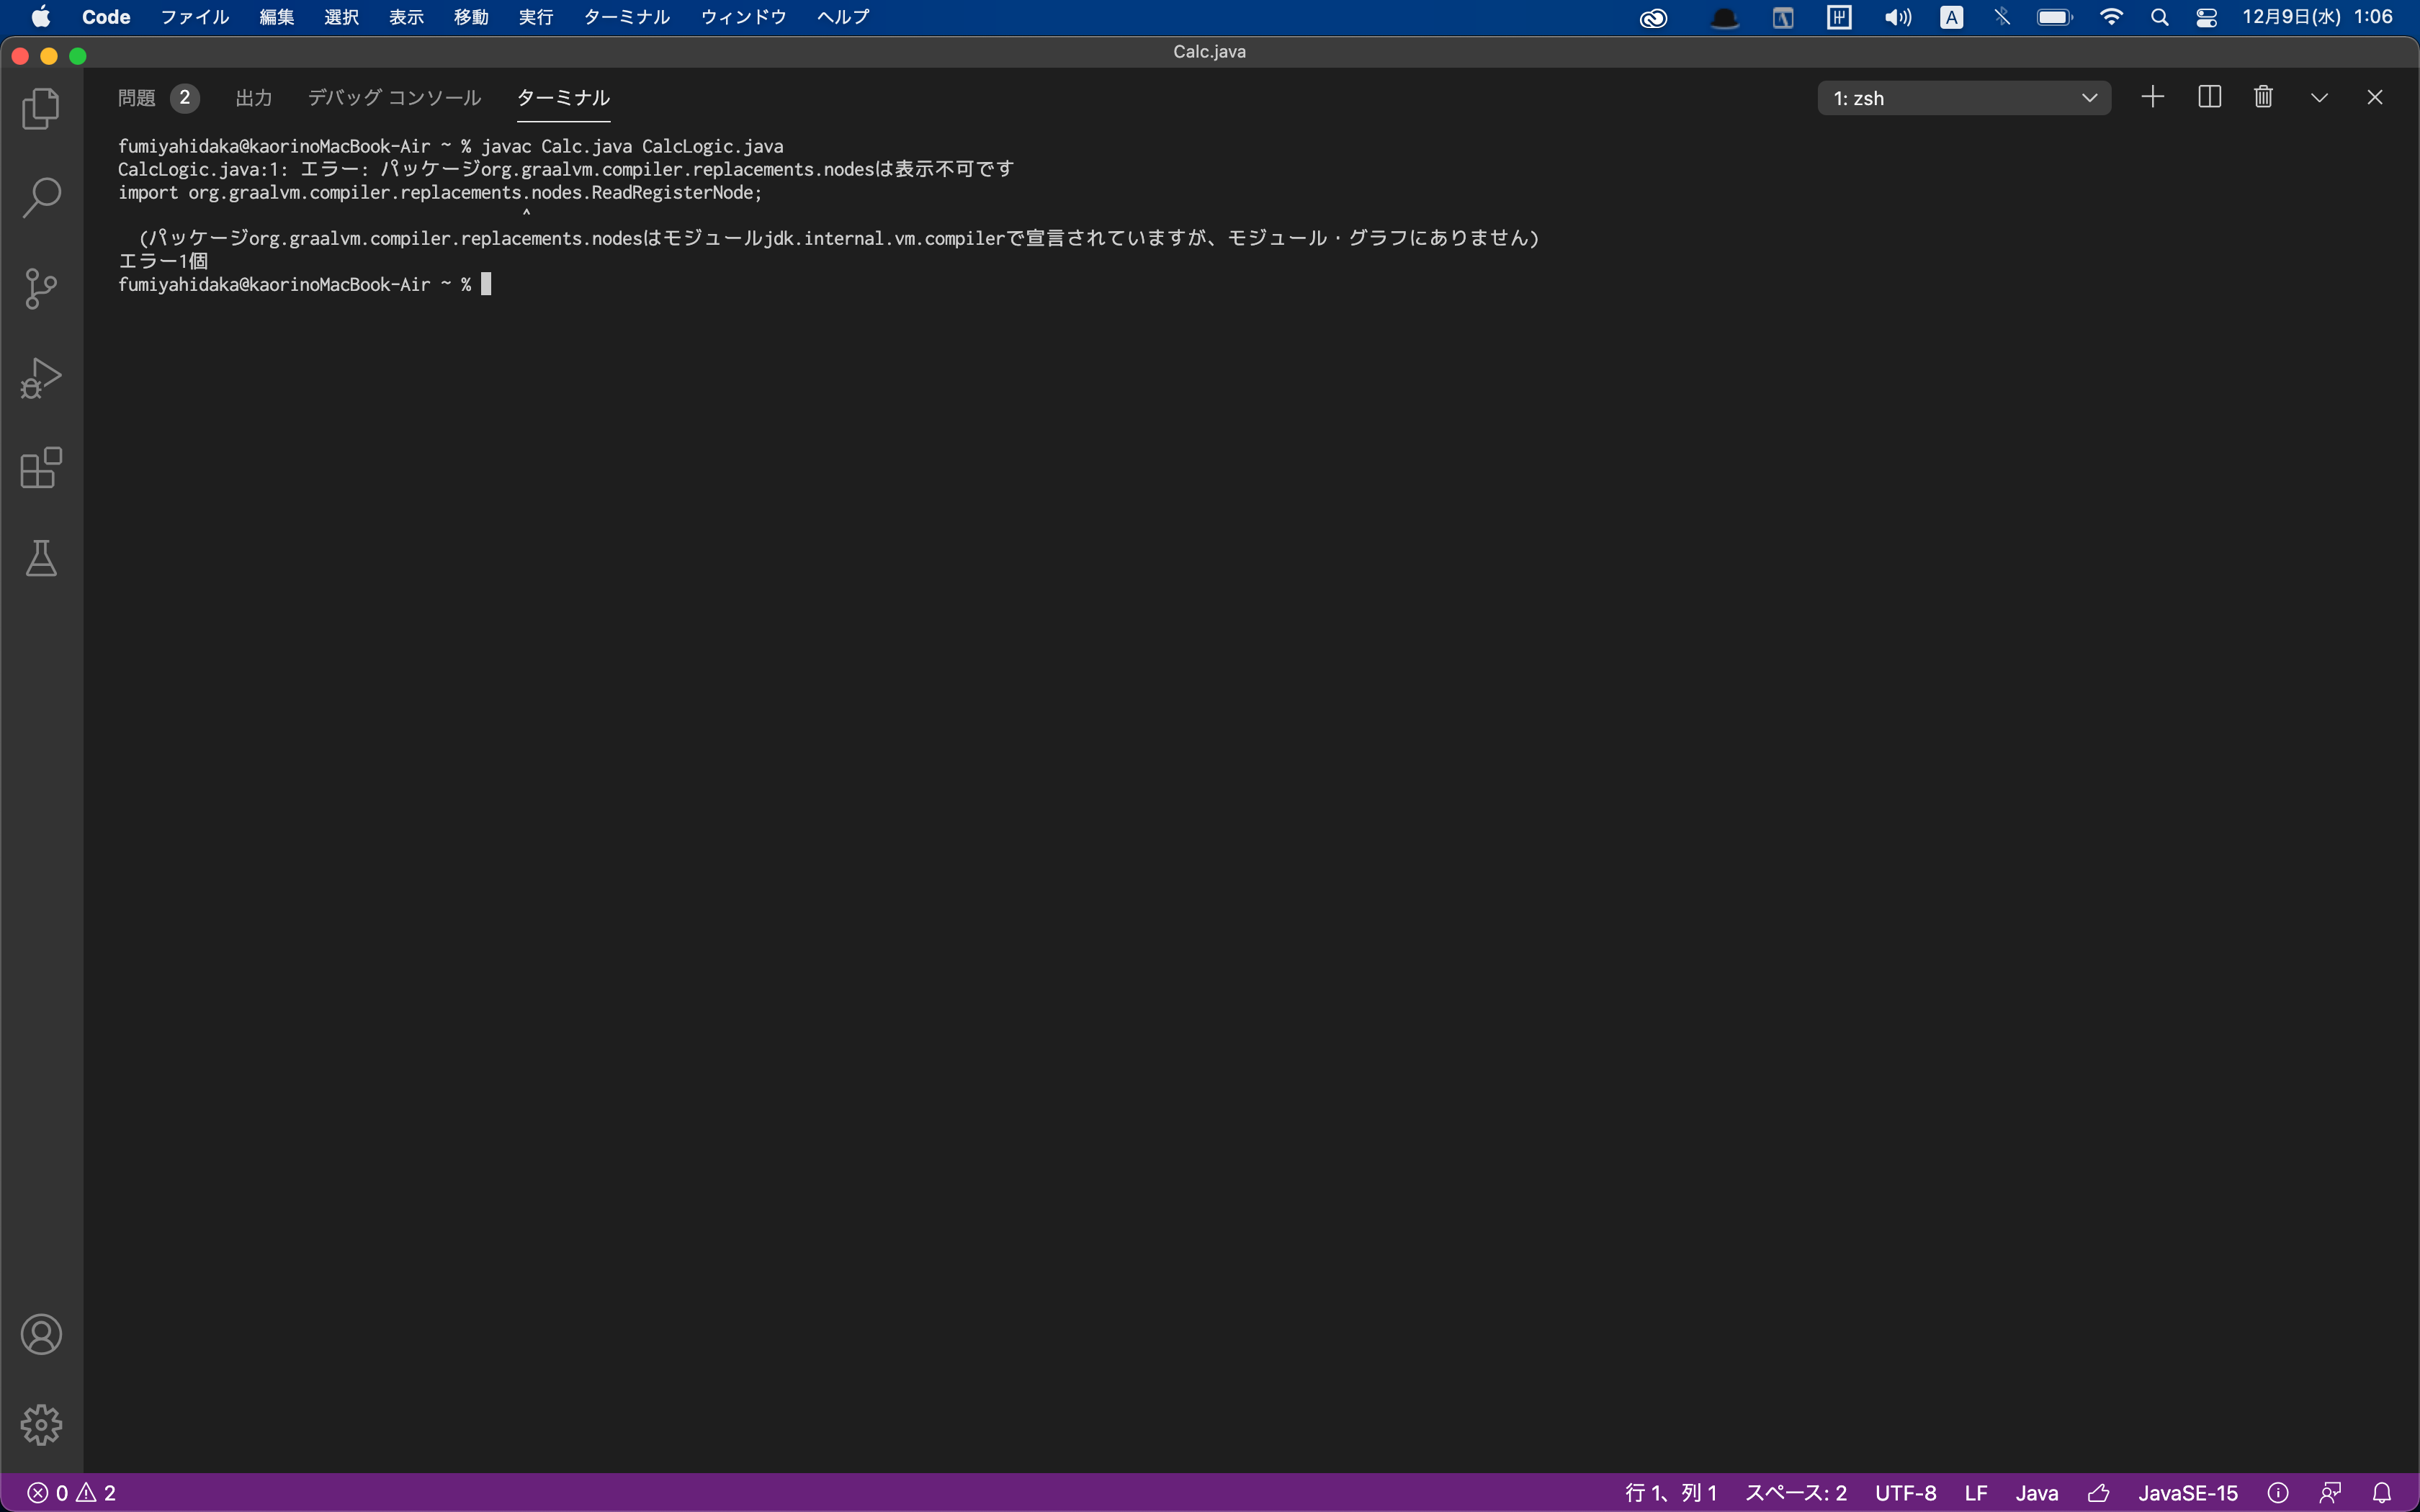Open the 移動 menu
The height and width of the screenshot is (1512, 2420).
tap(471, 17)
